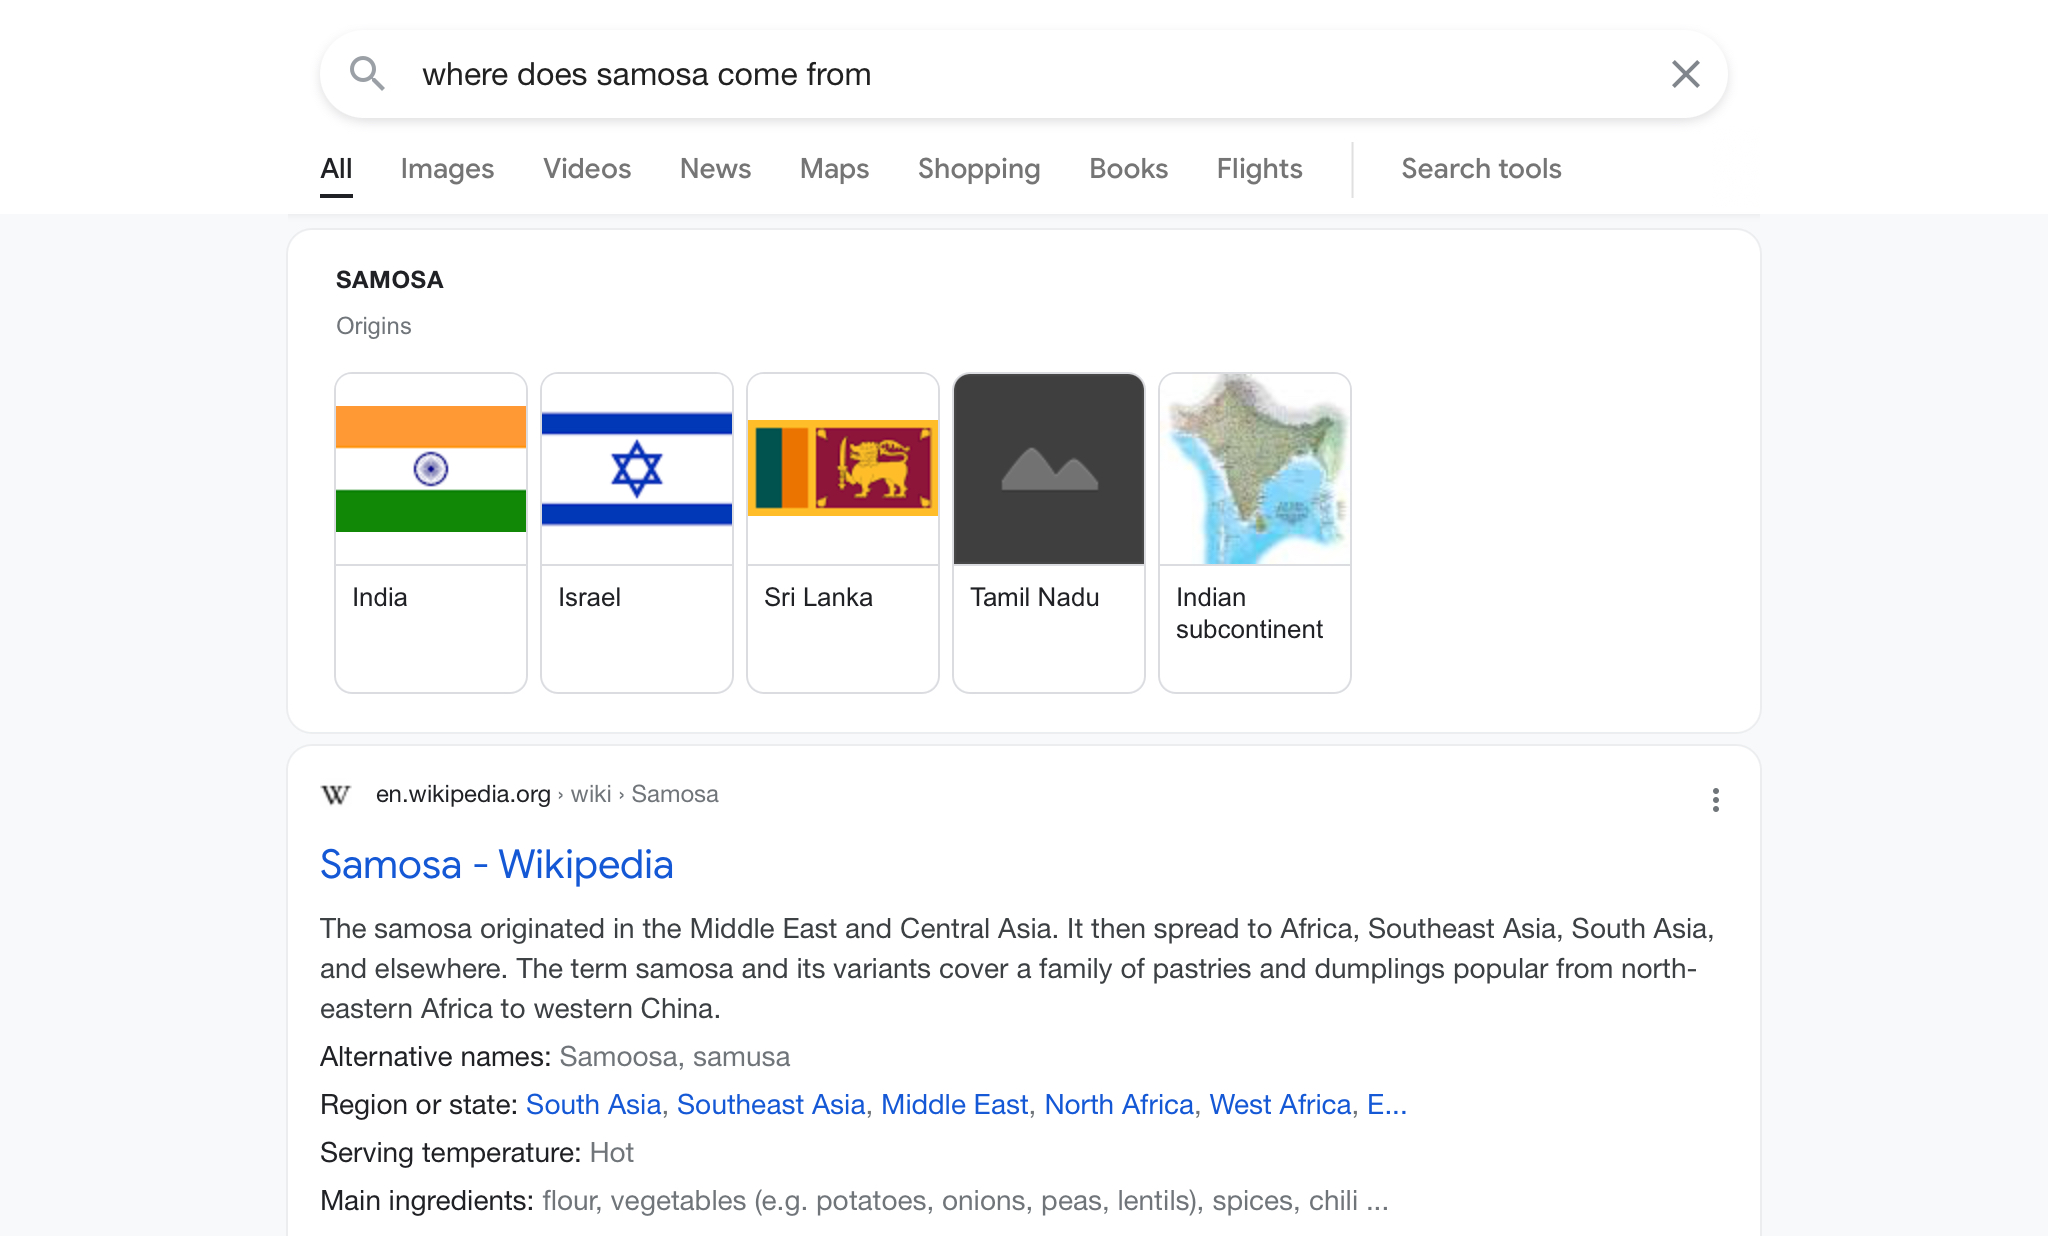Go to the Maps tab
Viewport: 2048px width, 1236px height.
pos(834,169)
